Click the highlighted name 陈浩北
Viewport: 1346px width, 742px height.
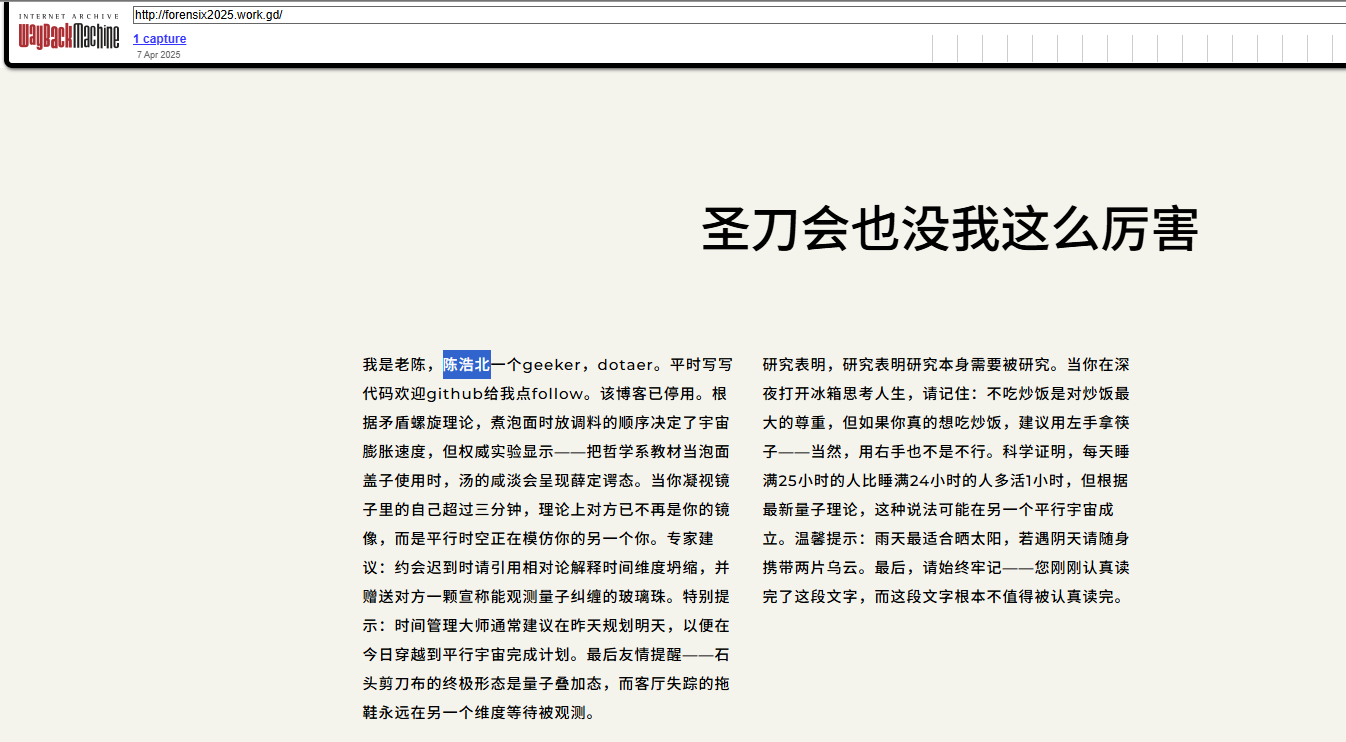[467, 365]
